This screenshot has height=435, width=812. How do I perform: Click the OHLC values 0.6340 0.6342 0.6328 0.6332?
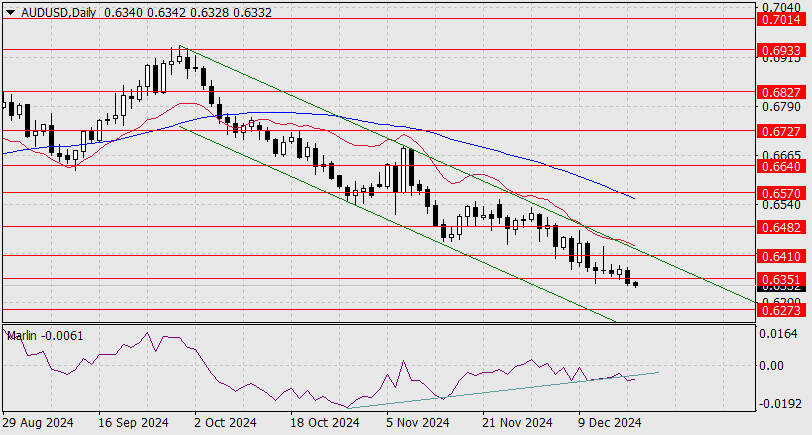(x=187, y=12)
